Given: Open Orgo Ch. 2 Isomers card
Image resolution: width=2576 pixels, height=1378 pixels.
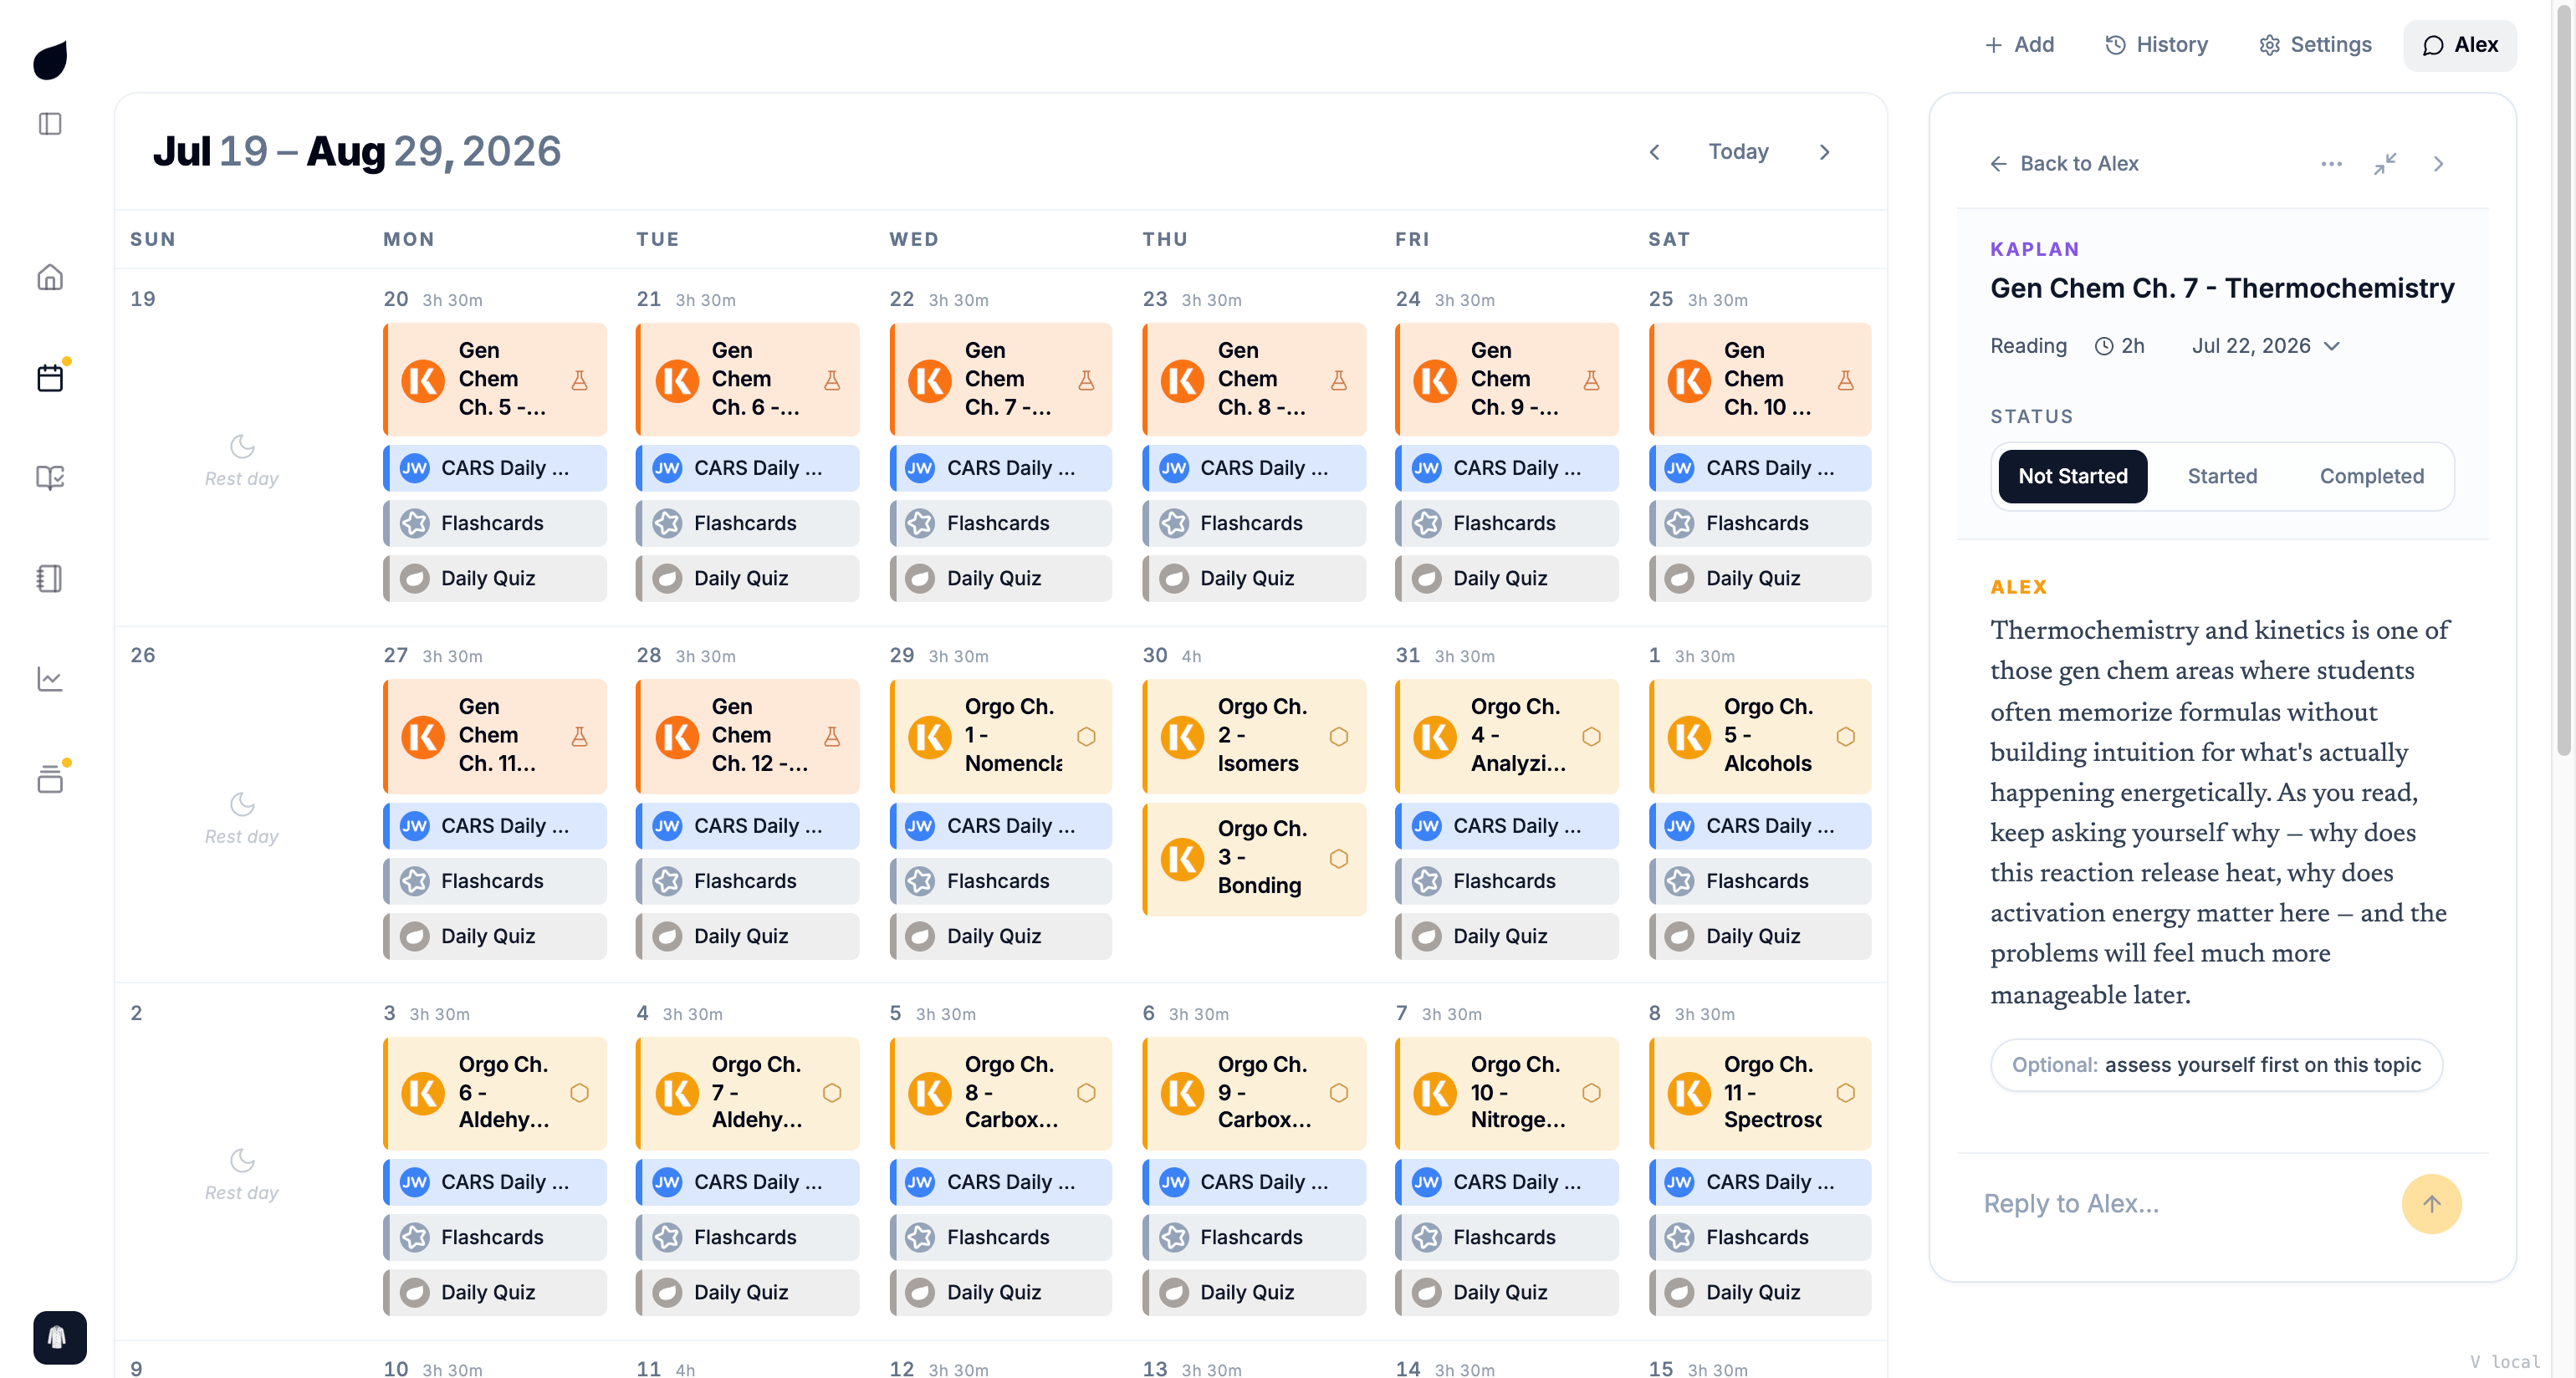Looking at the screenshot, I should coord(1254,736).
